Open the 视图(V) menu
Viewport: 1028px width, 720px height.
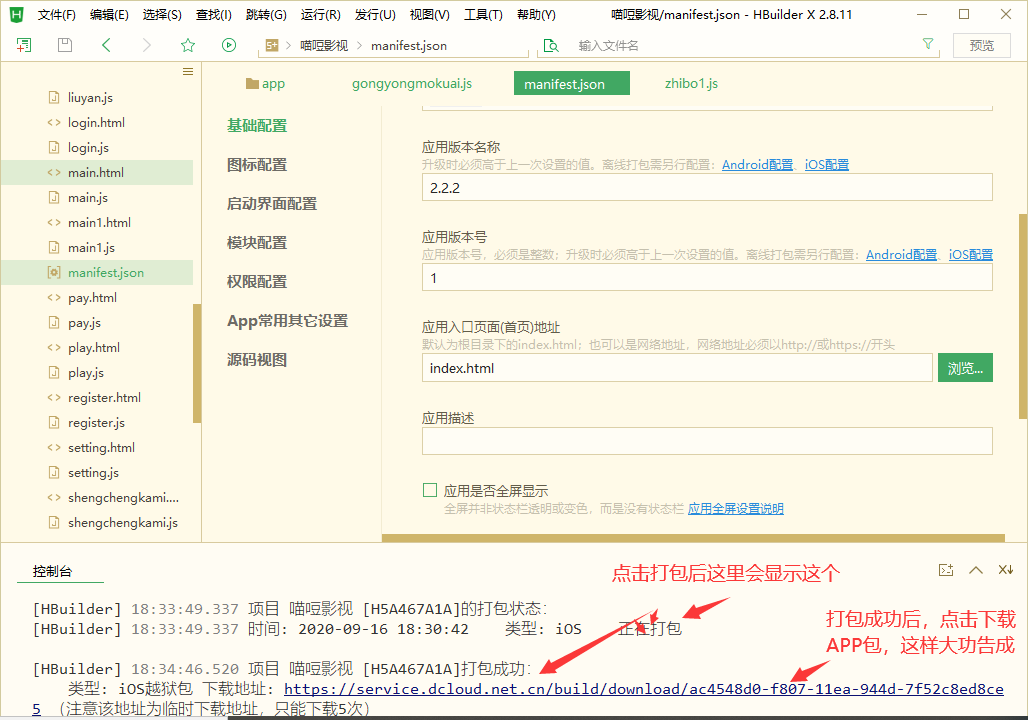pyautogui.click(x=429, y=14)
